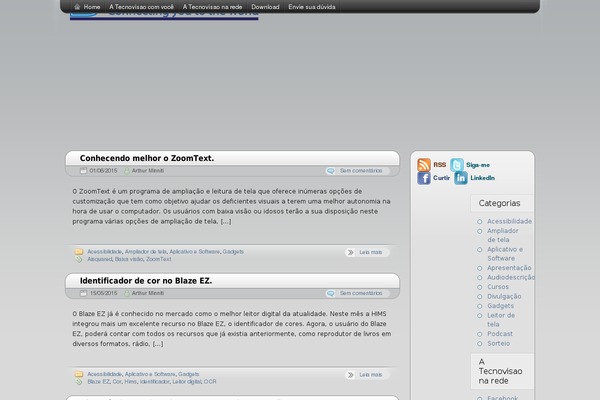Viewport: 600px width, 400px height.
Task: Click the LinkedIn text link
Action: coord(483,178)
